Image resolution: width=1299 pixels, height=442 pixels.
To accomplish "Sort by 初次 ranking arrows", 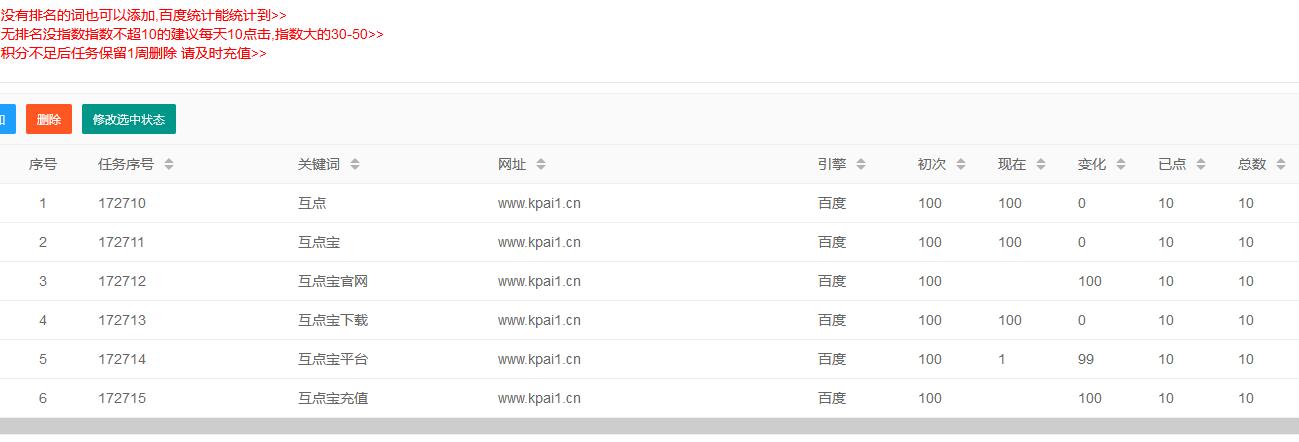I will 961,164.
